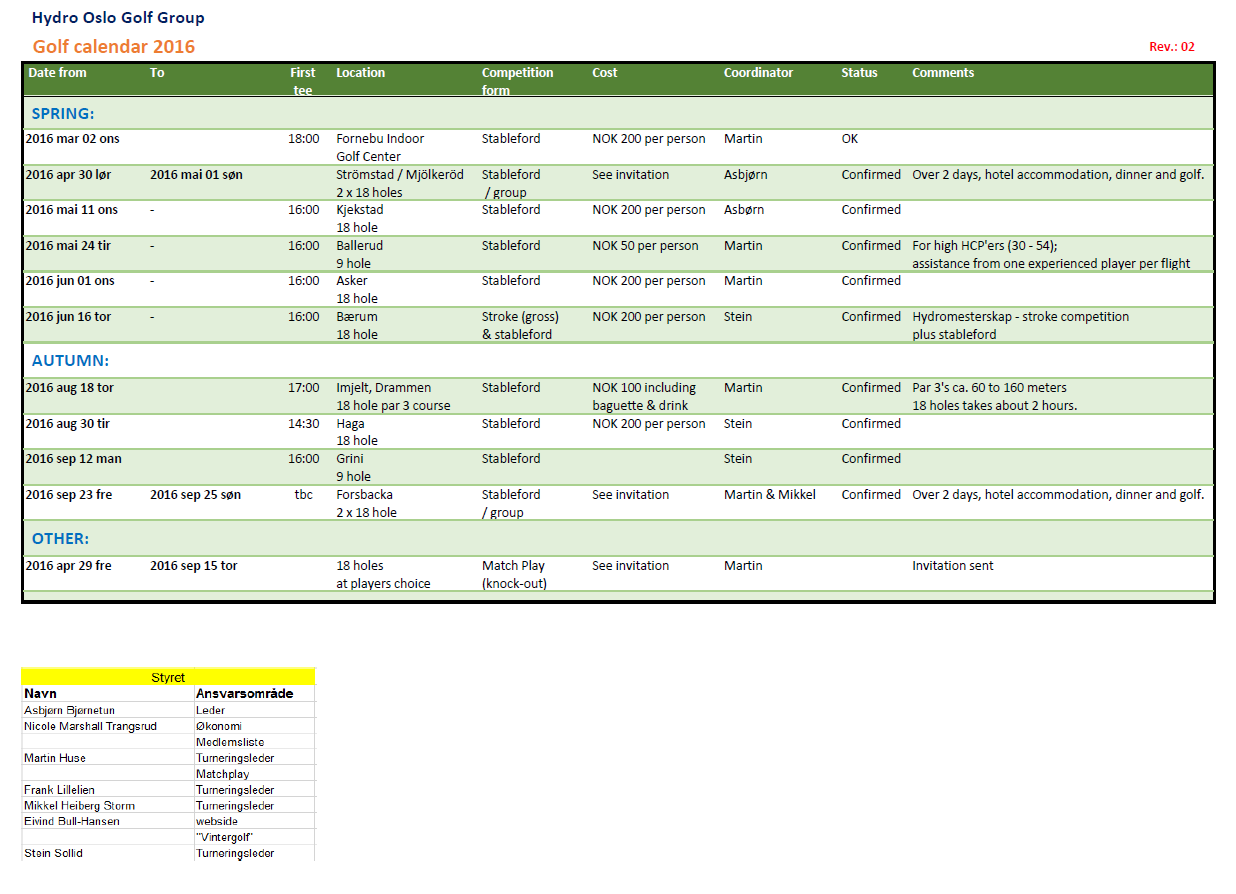Click 'Par 3's ca. 60 to 160 meters' comment
Viewport: 1236px width, 894px height.
(989, 388)
